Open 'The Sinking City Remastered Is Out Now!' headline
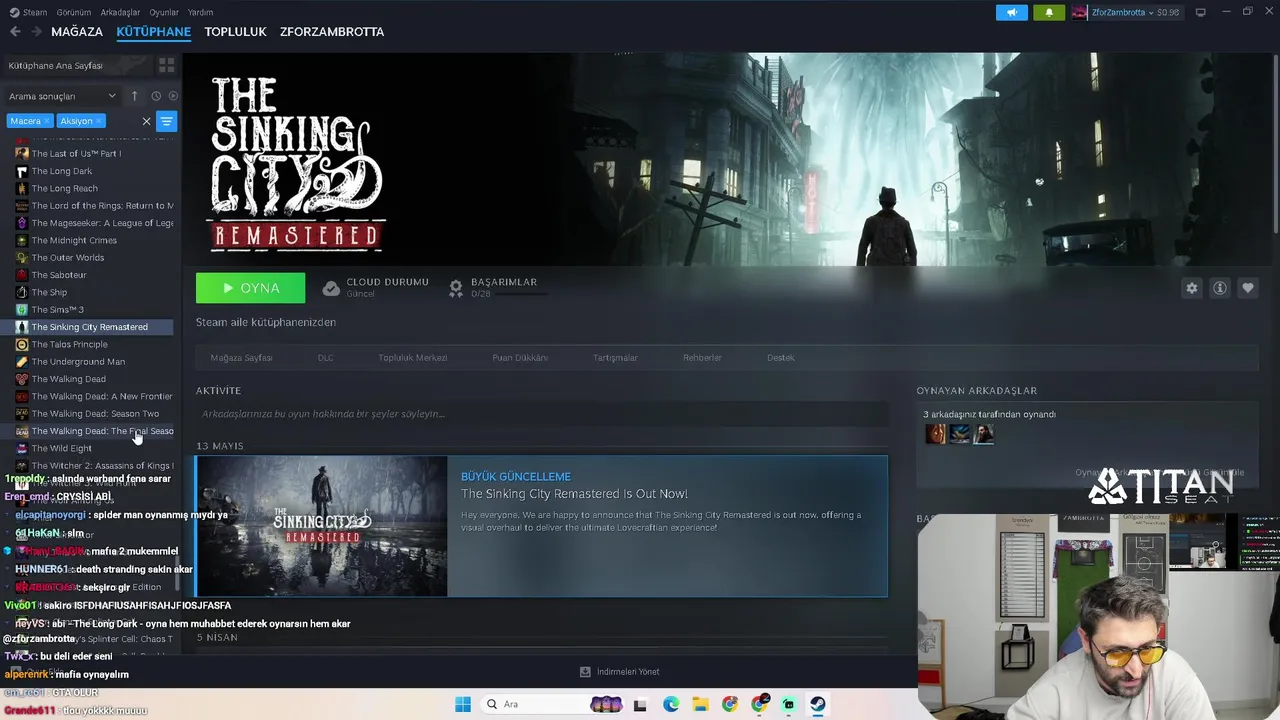Viewport: 1280px width, 720px height. pyautogui.click(x=574, y=494)
